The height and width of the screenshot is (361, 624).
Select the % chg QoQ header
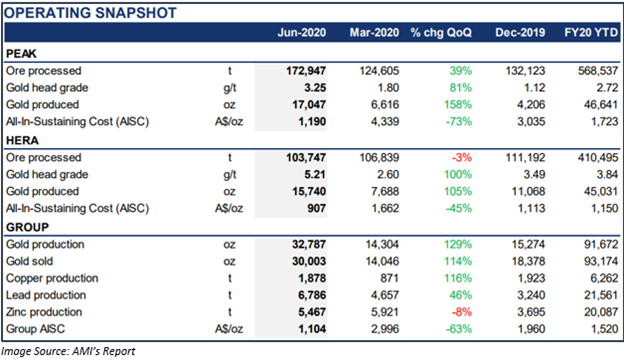[x=441, y=32]
